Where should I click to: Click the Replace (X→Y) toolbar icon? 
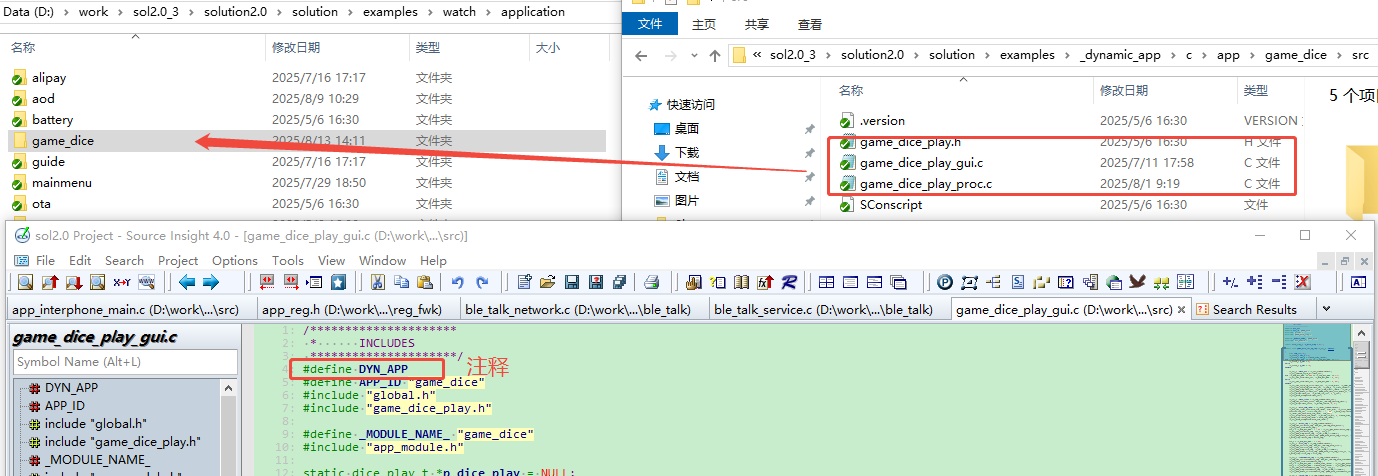[122, 282]
